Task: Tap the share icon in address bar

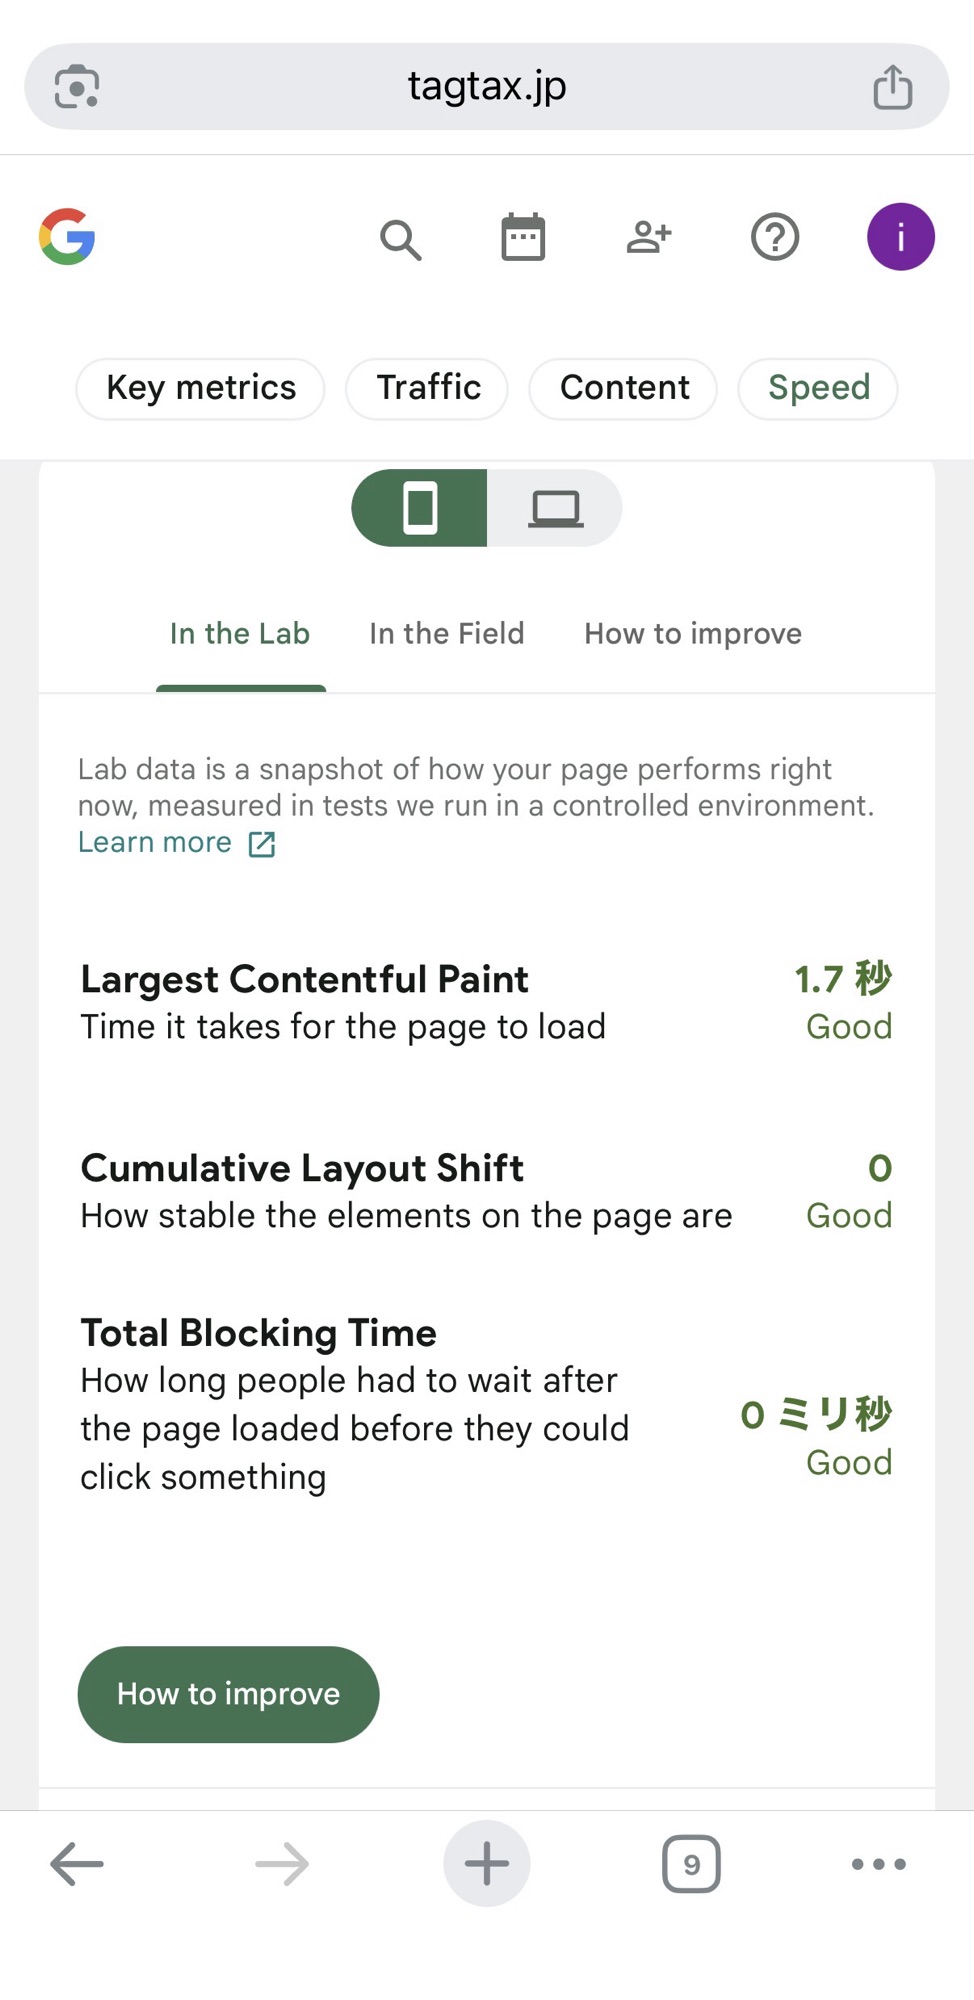Action: tap(892, 87)
